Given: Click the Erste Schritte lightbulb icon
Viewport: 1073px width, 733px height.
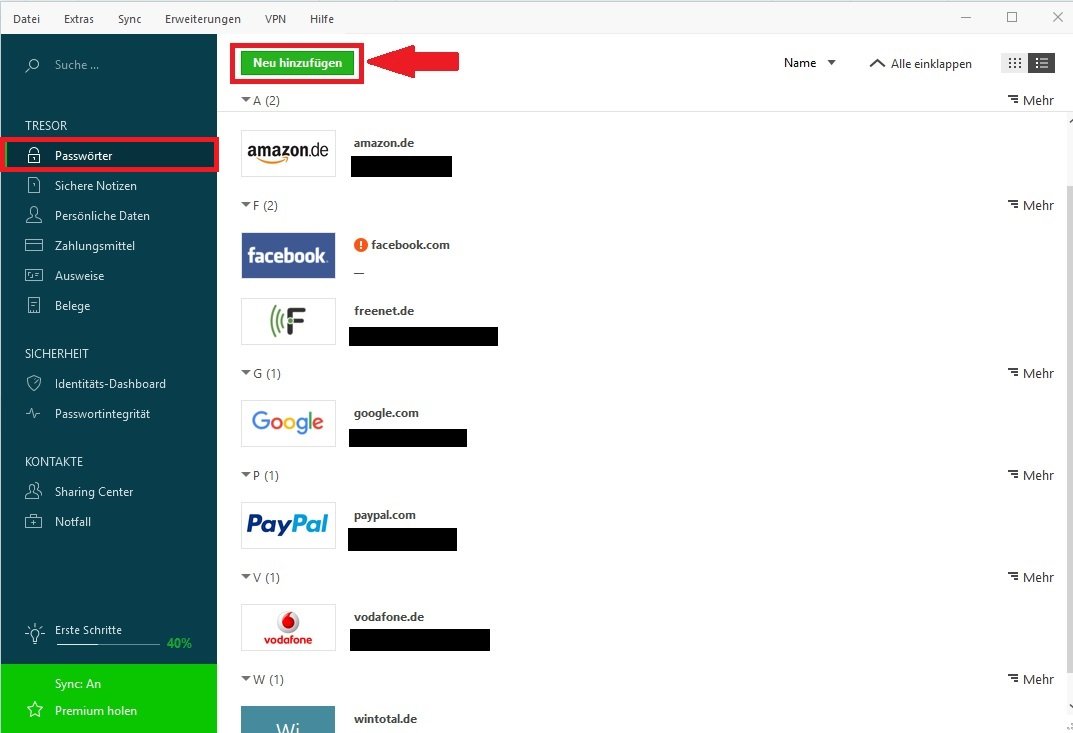Looking at the screenshot, I should (x=34, y=633).
